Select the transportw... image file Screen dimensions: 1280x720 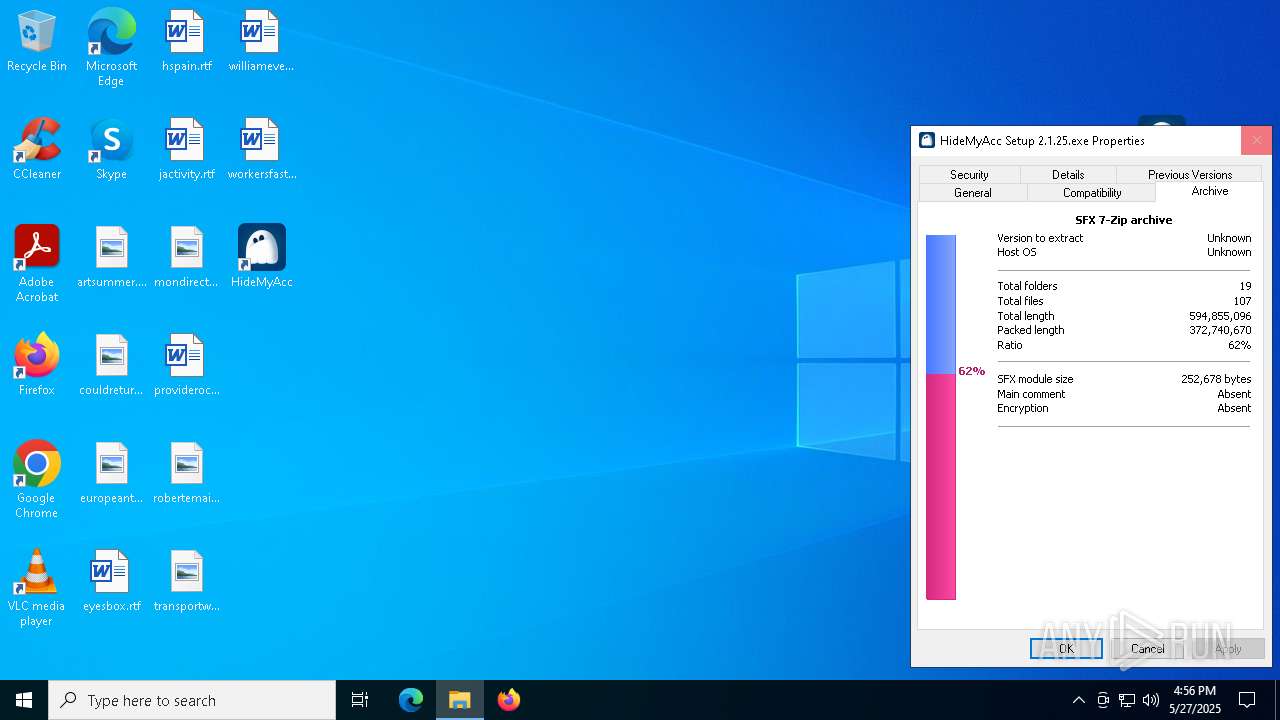point(186,582)
